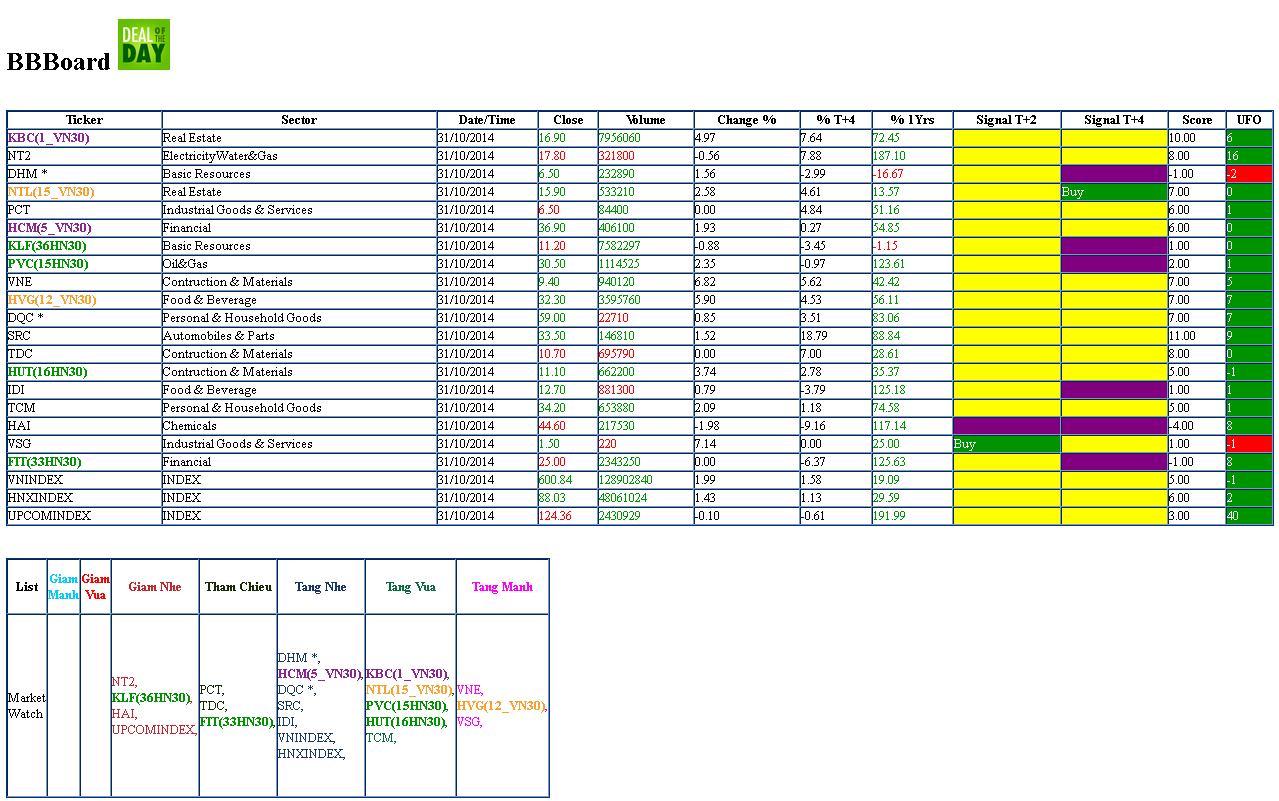Open HVG(12_VN30) in Tang Manh list
This screenshot has height=801, width=1279.
[500, 706]
